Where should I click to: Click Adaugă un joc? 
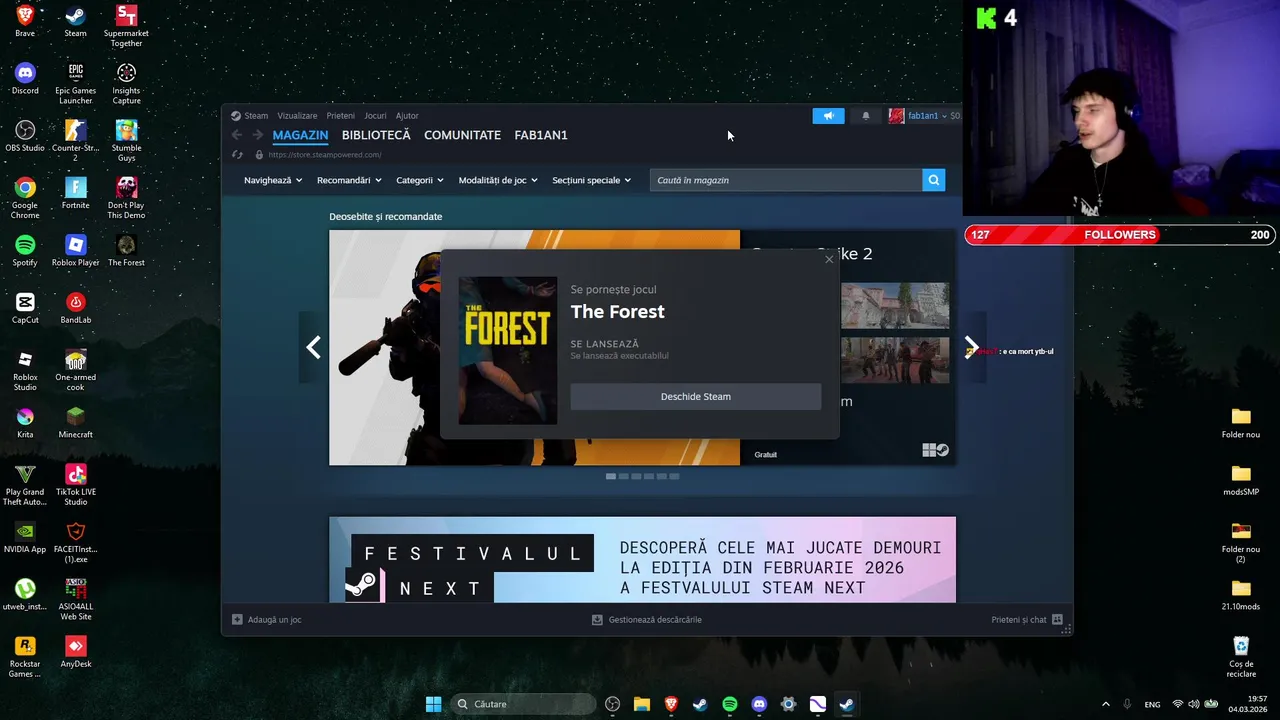(x=267, y=620)
